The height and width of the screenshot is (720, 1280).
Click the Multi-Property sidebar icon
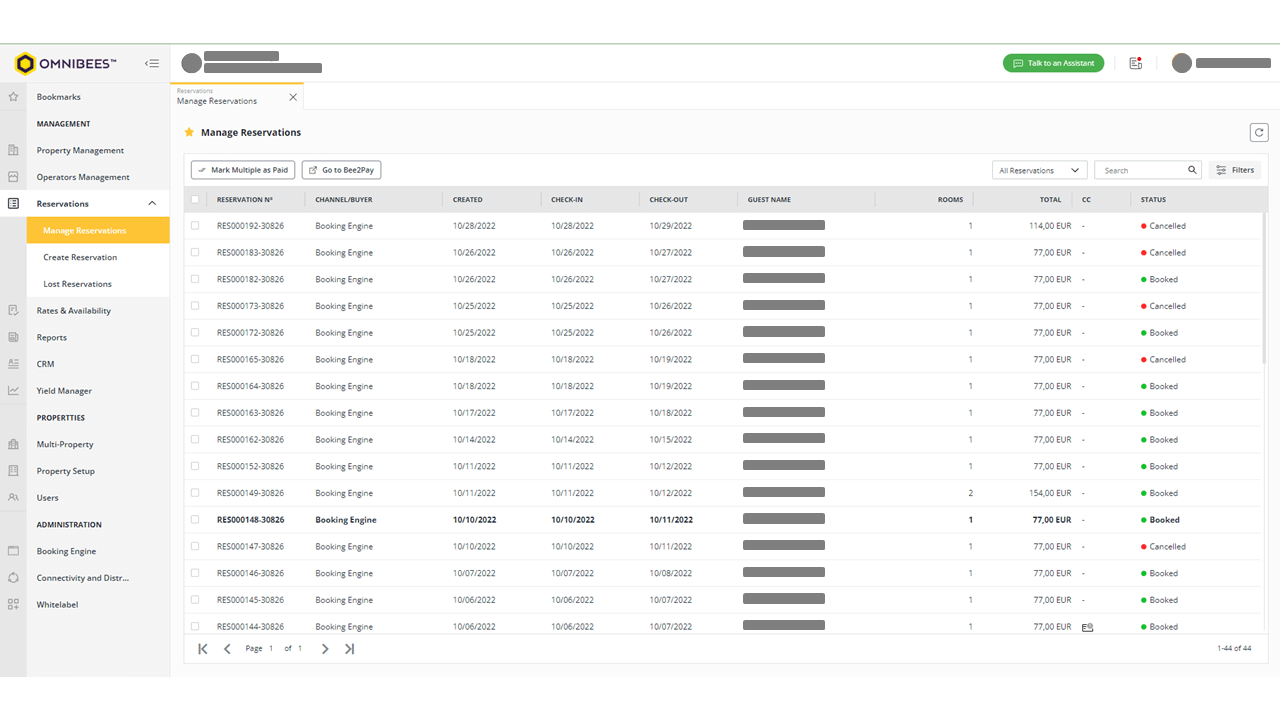(x=13, y=444)
